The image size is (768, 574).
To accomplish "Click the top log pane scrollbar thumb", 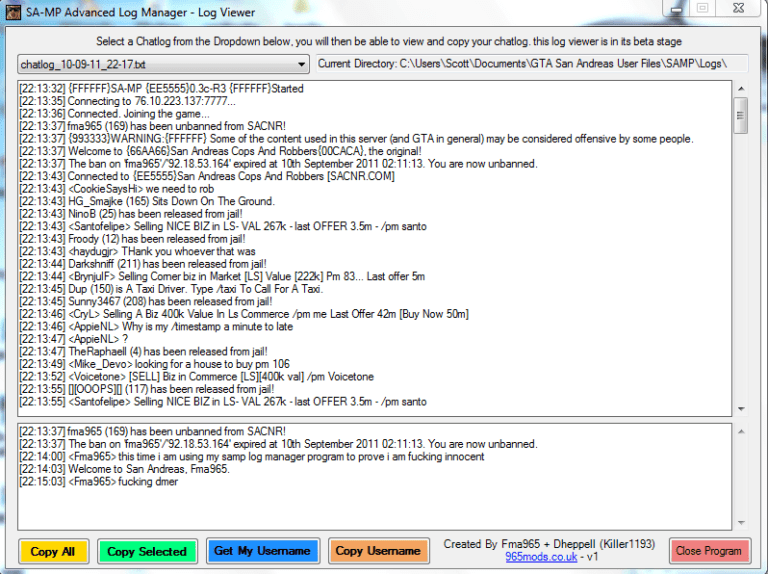I will tap(741, 116).
